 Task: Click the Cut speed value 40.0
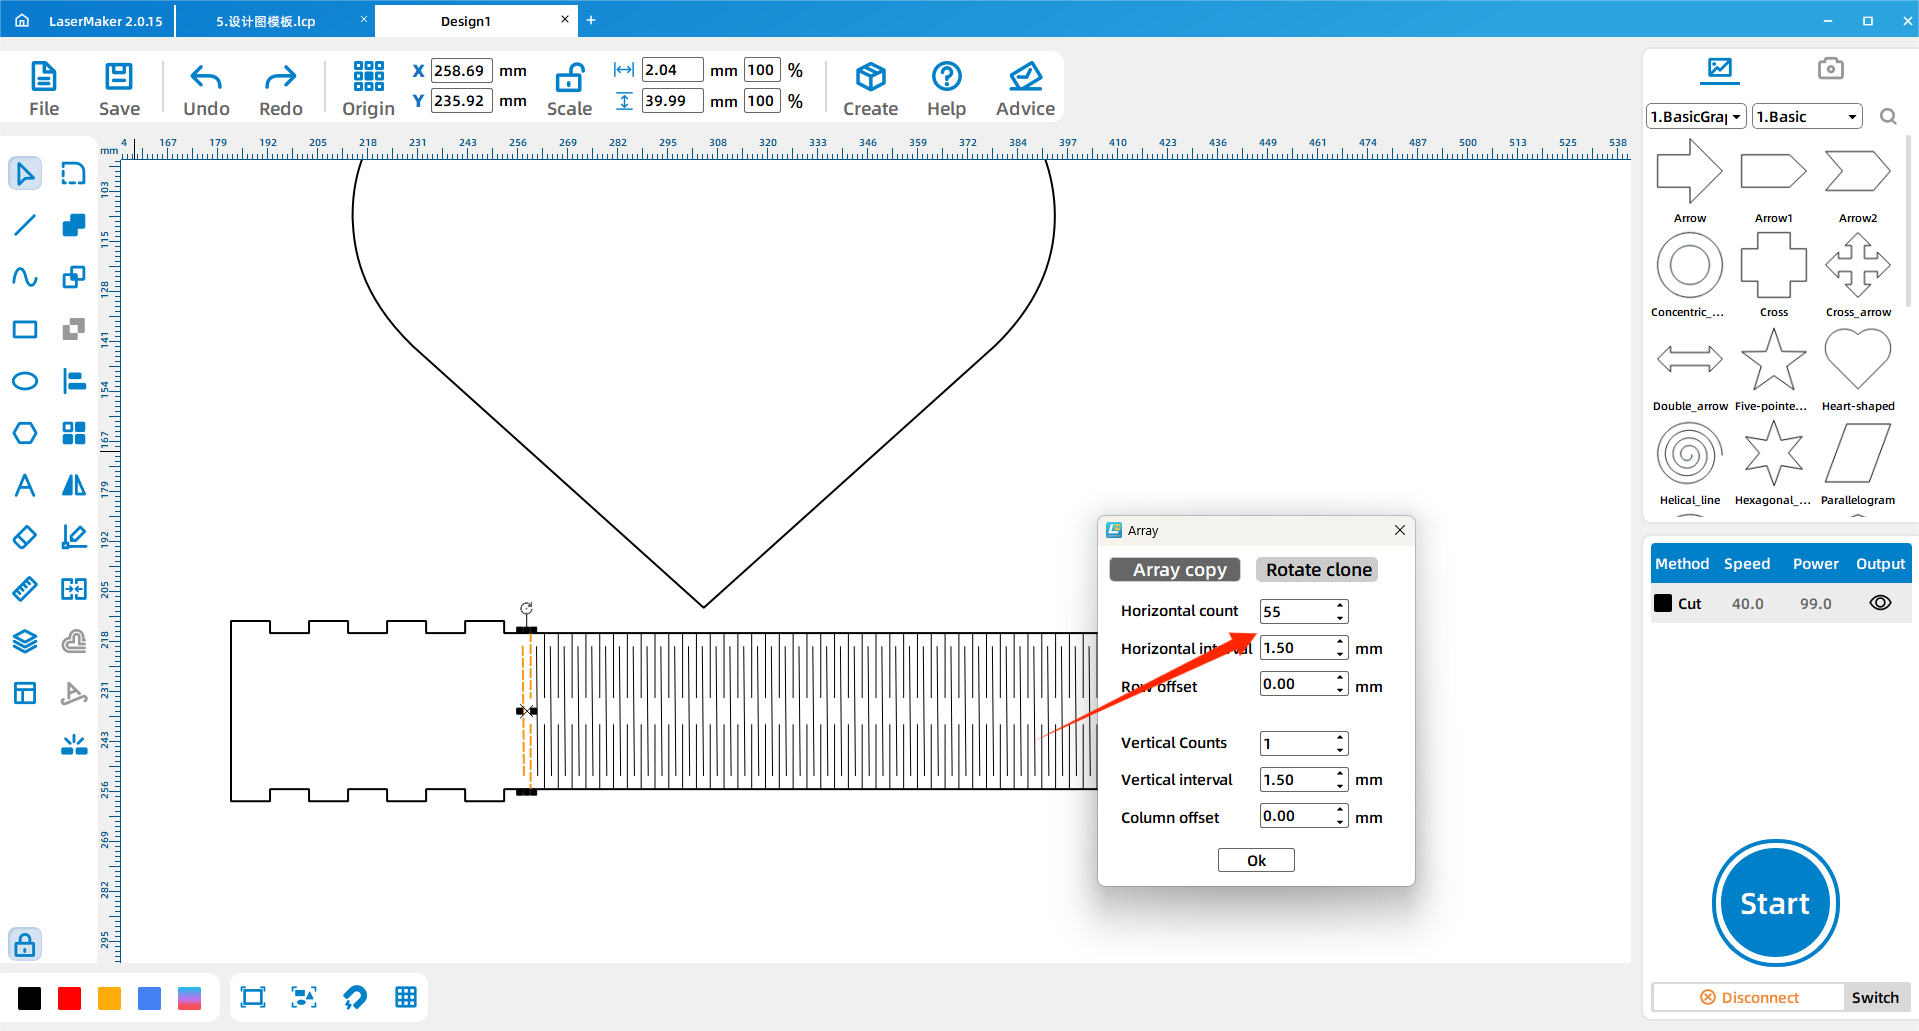coord(1747,603)
